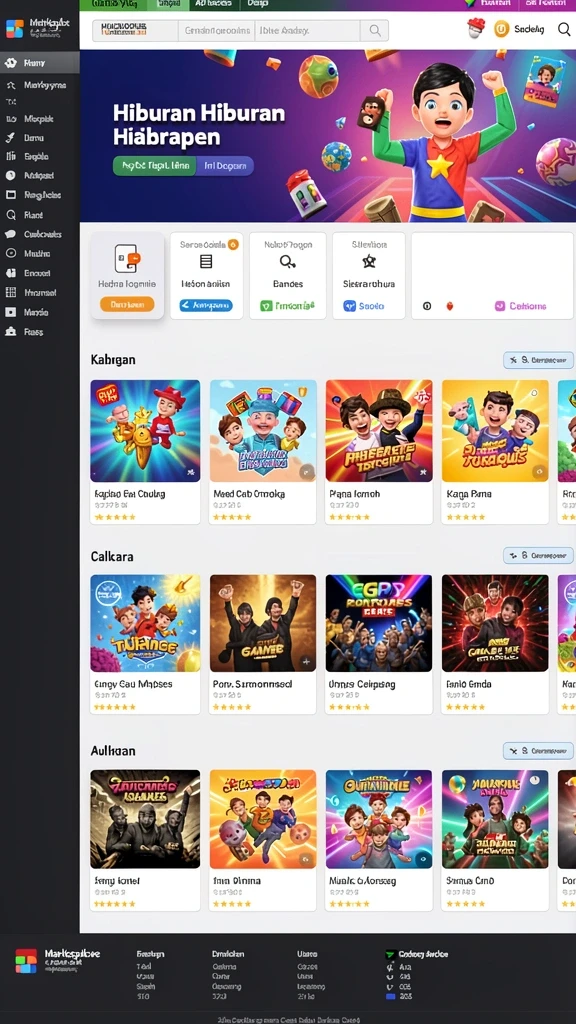Open the red mushroom avatar icon in header
576x1024 pixels.
[x=477, y=28]
